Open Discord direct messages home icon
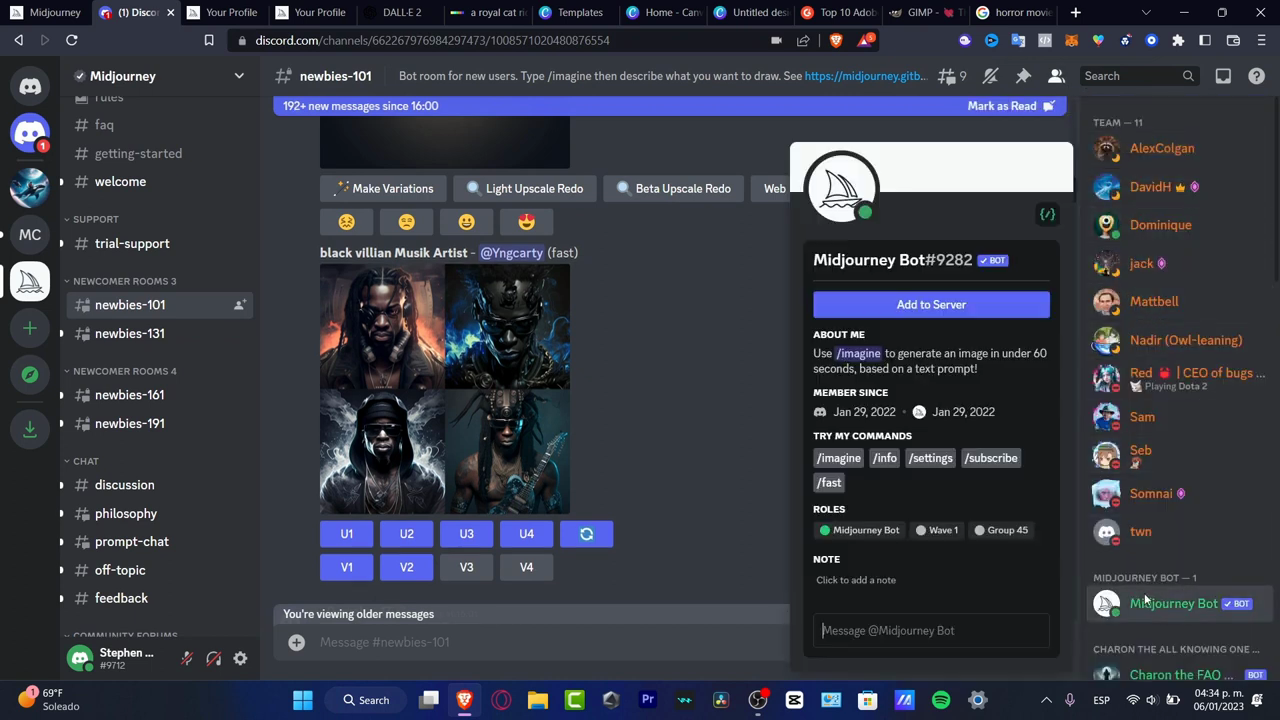This screenshot has height=720, width=1280. [x=30, y=87]
